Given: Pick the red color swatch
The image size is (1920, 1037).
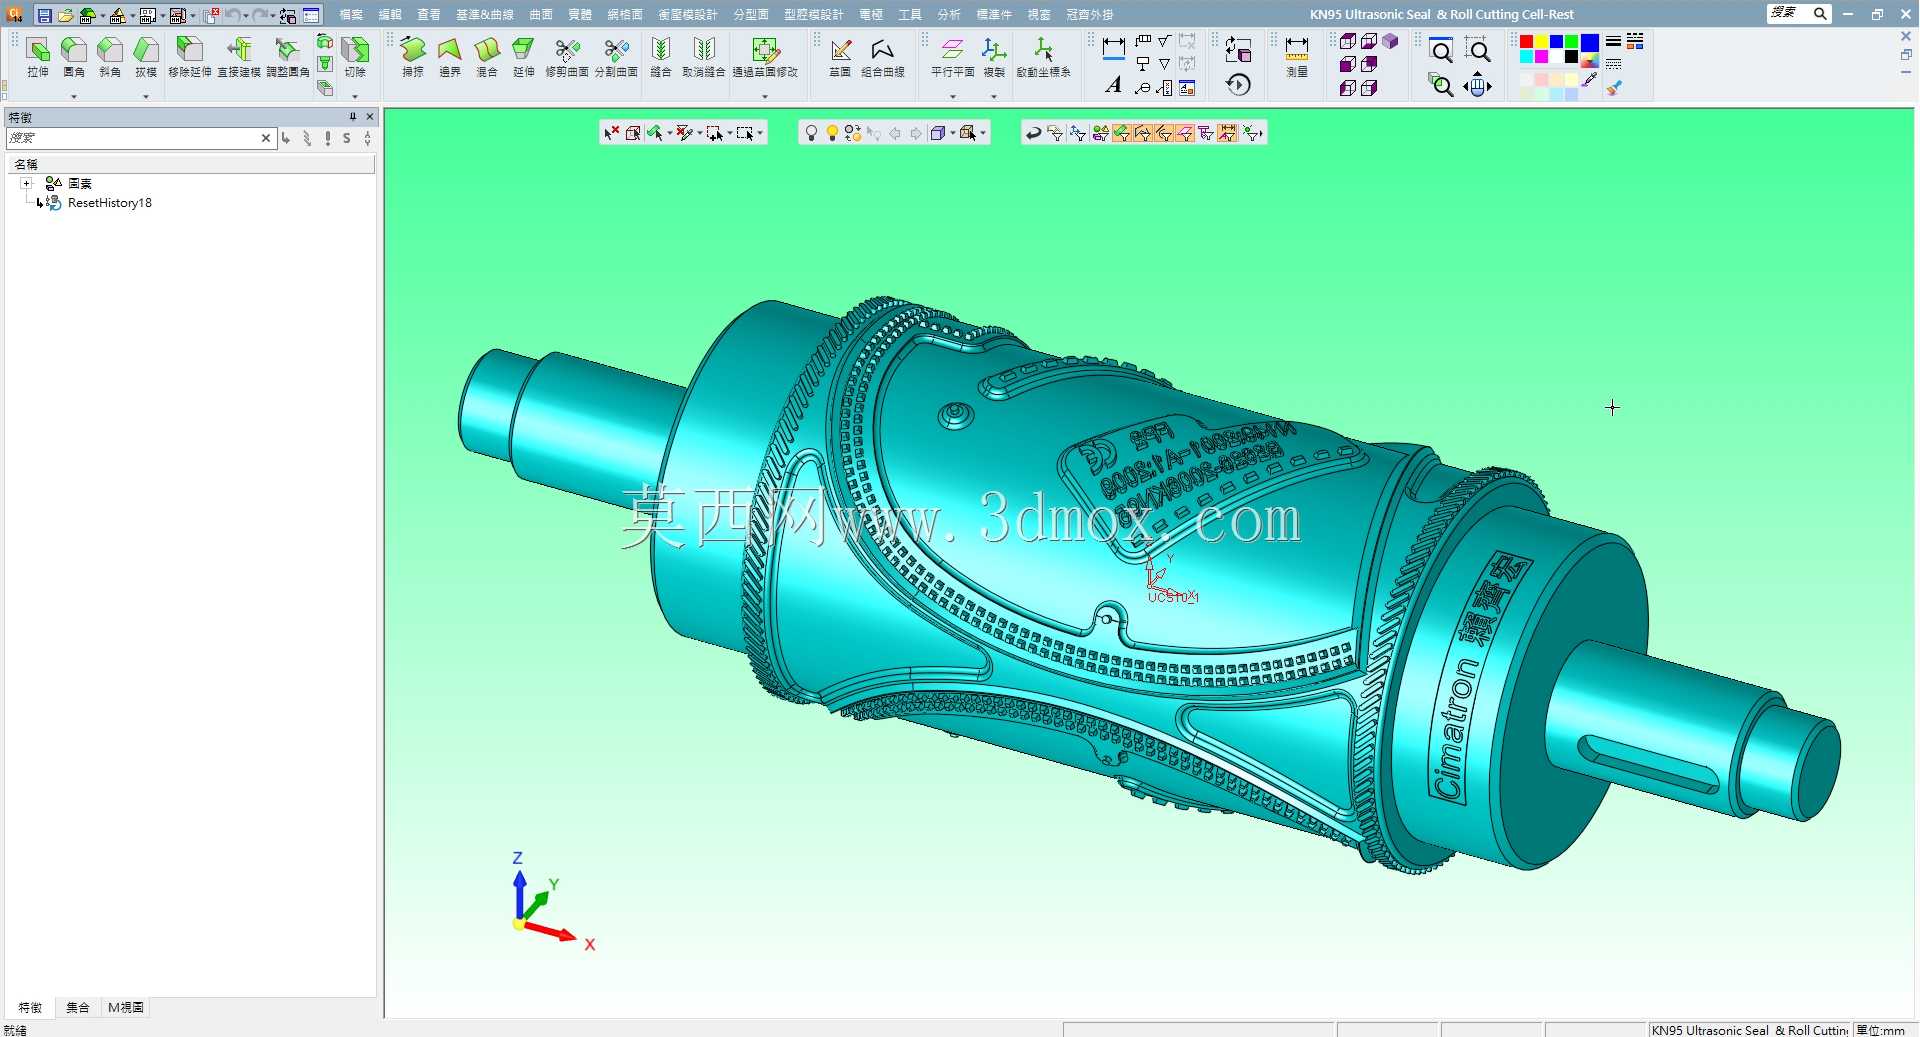Looking at the screenshot, I should (x=1526, y=41).
